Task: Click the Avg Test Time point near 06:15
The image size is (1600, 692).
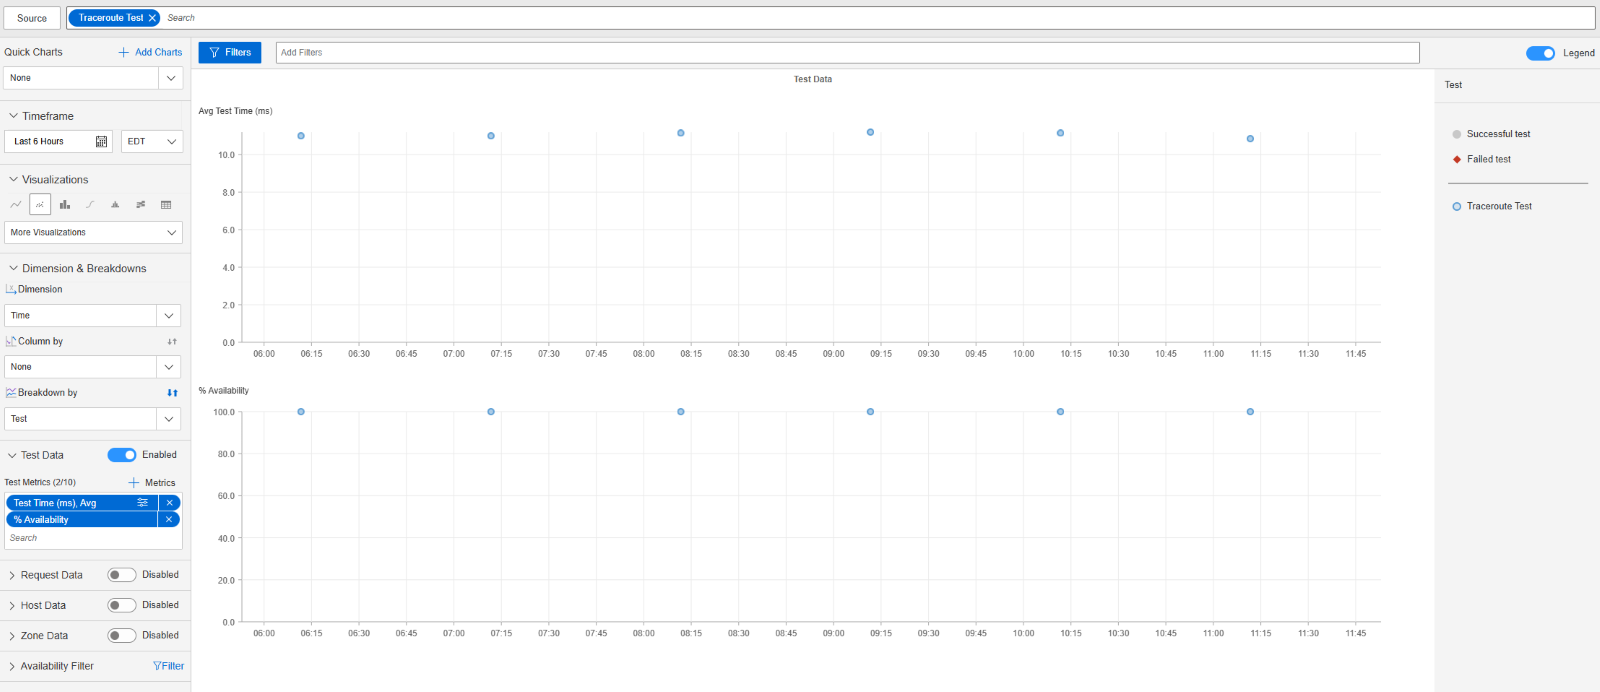Action: [x=301, y=136]
